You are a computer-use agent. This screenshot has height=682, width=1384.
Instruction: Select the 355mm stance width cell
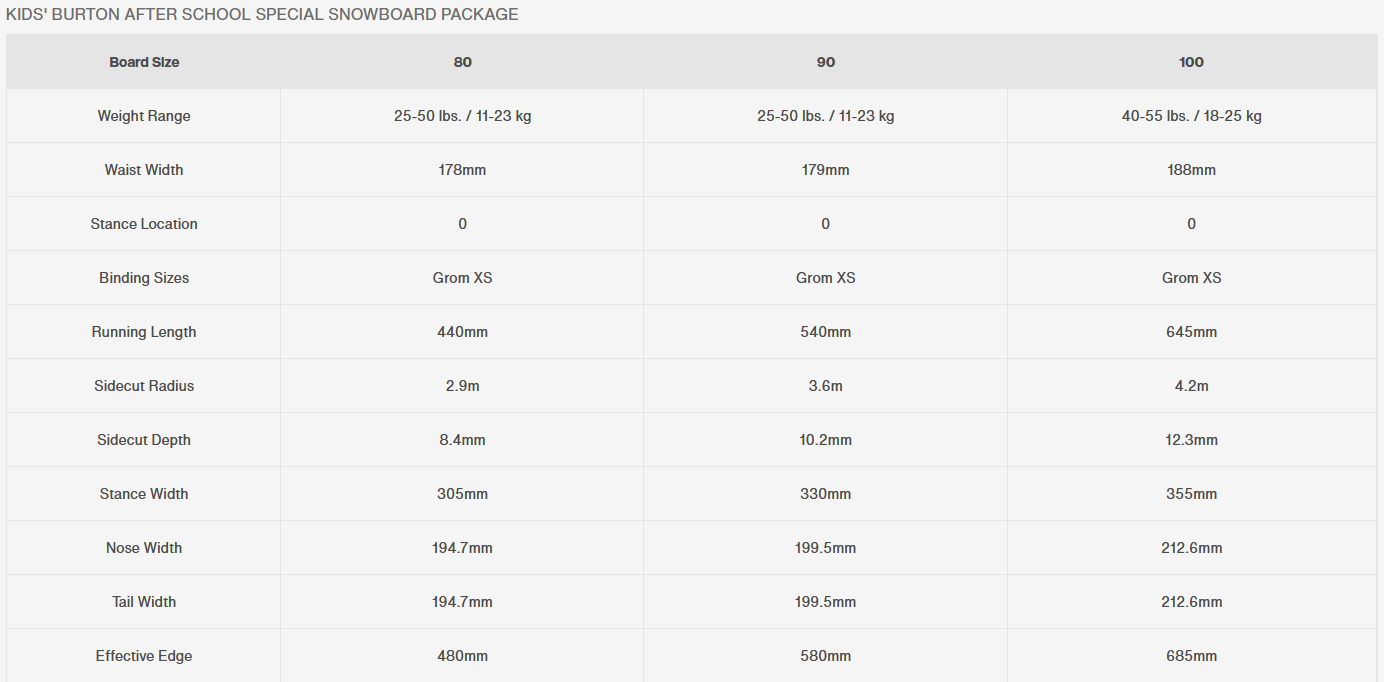click(x=1191, y=494)
